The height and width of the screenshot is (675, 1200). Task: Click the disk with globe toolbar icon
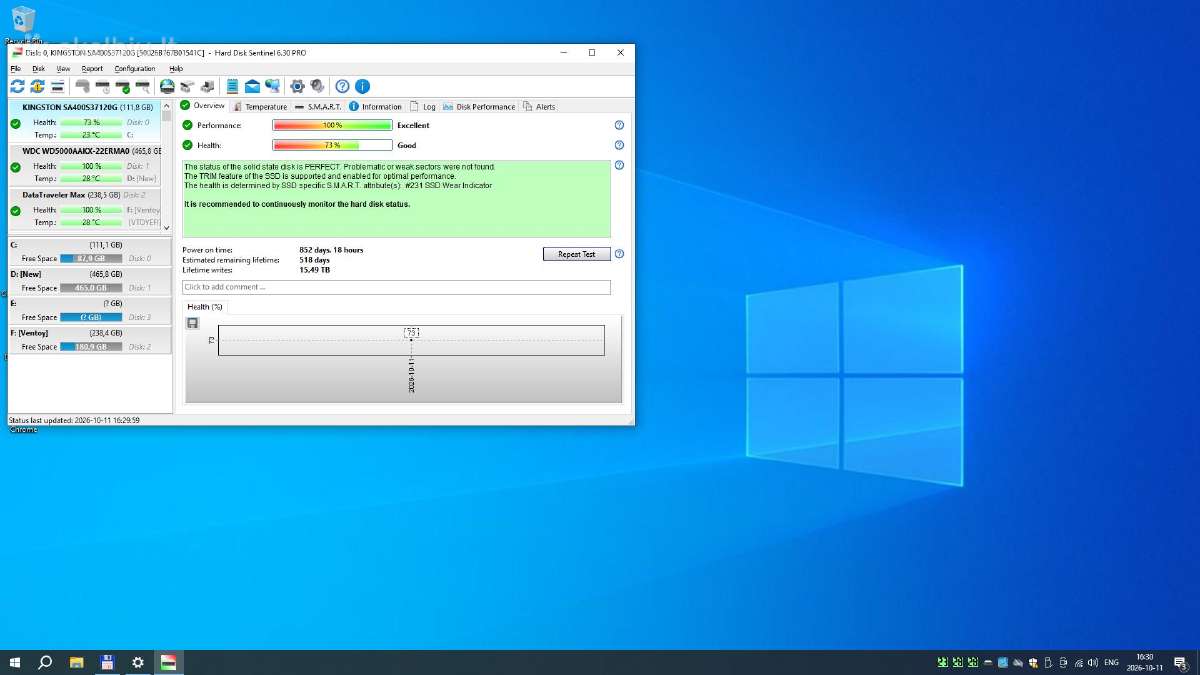click(167, 86)
